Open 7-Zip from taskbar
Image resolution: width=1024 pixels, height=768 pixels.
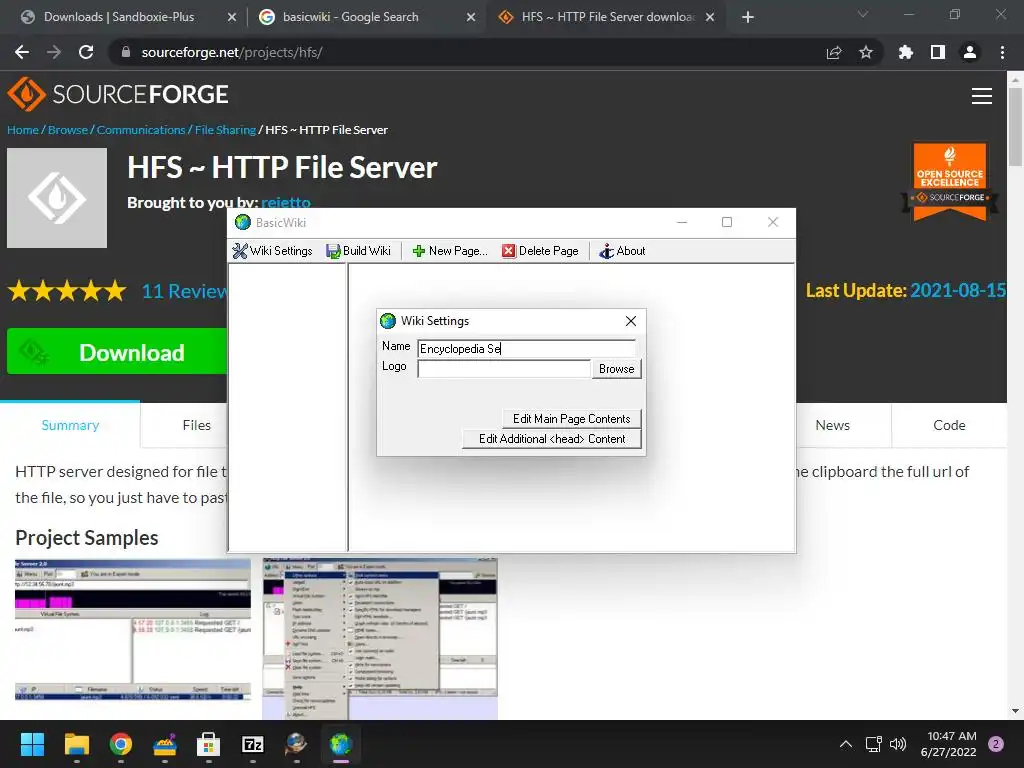[253, 744]
